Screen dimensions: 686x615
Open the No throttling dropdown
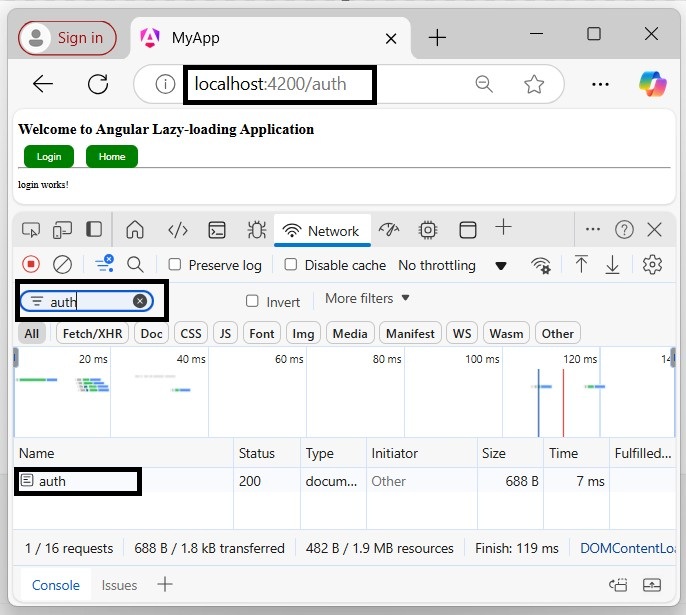pyautogui.click(x=452, y=265)
